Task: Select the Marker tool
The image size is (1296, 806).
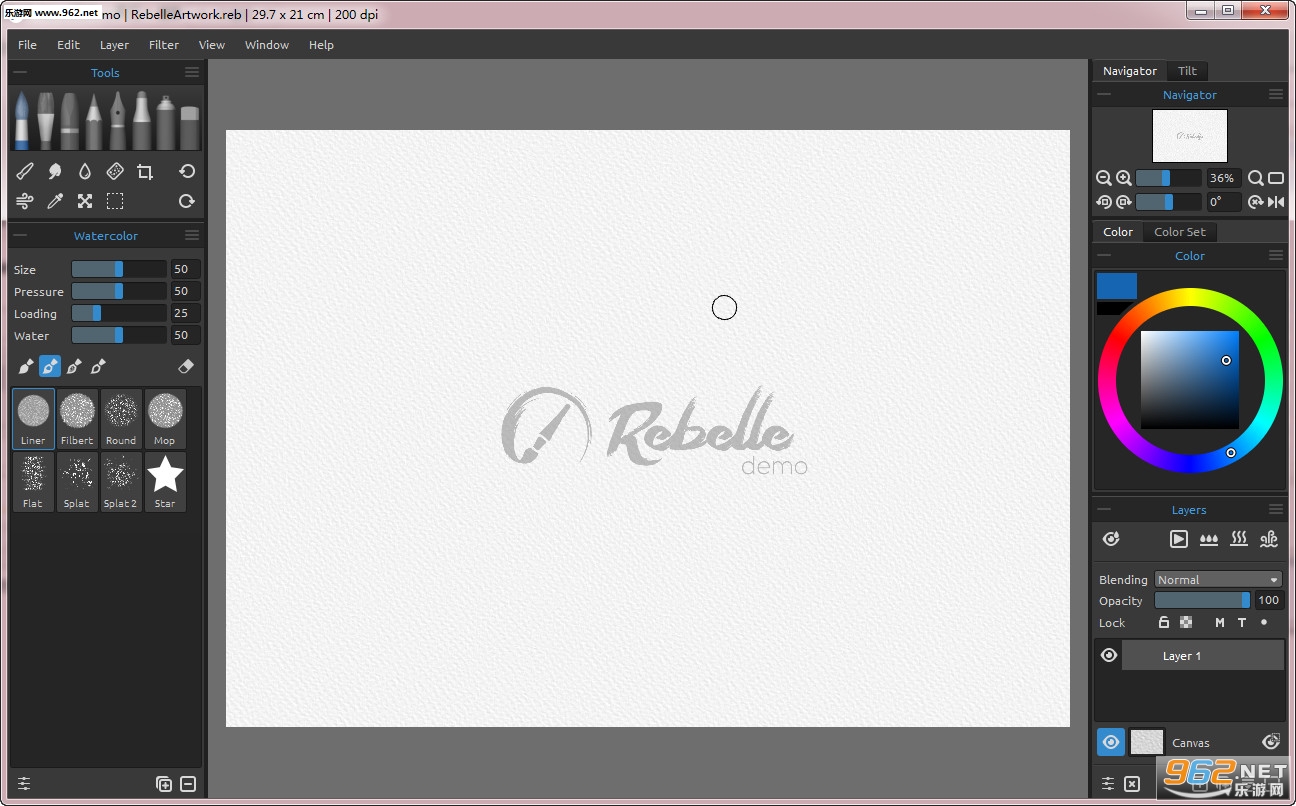Action: click(141, 121)
